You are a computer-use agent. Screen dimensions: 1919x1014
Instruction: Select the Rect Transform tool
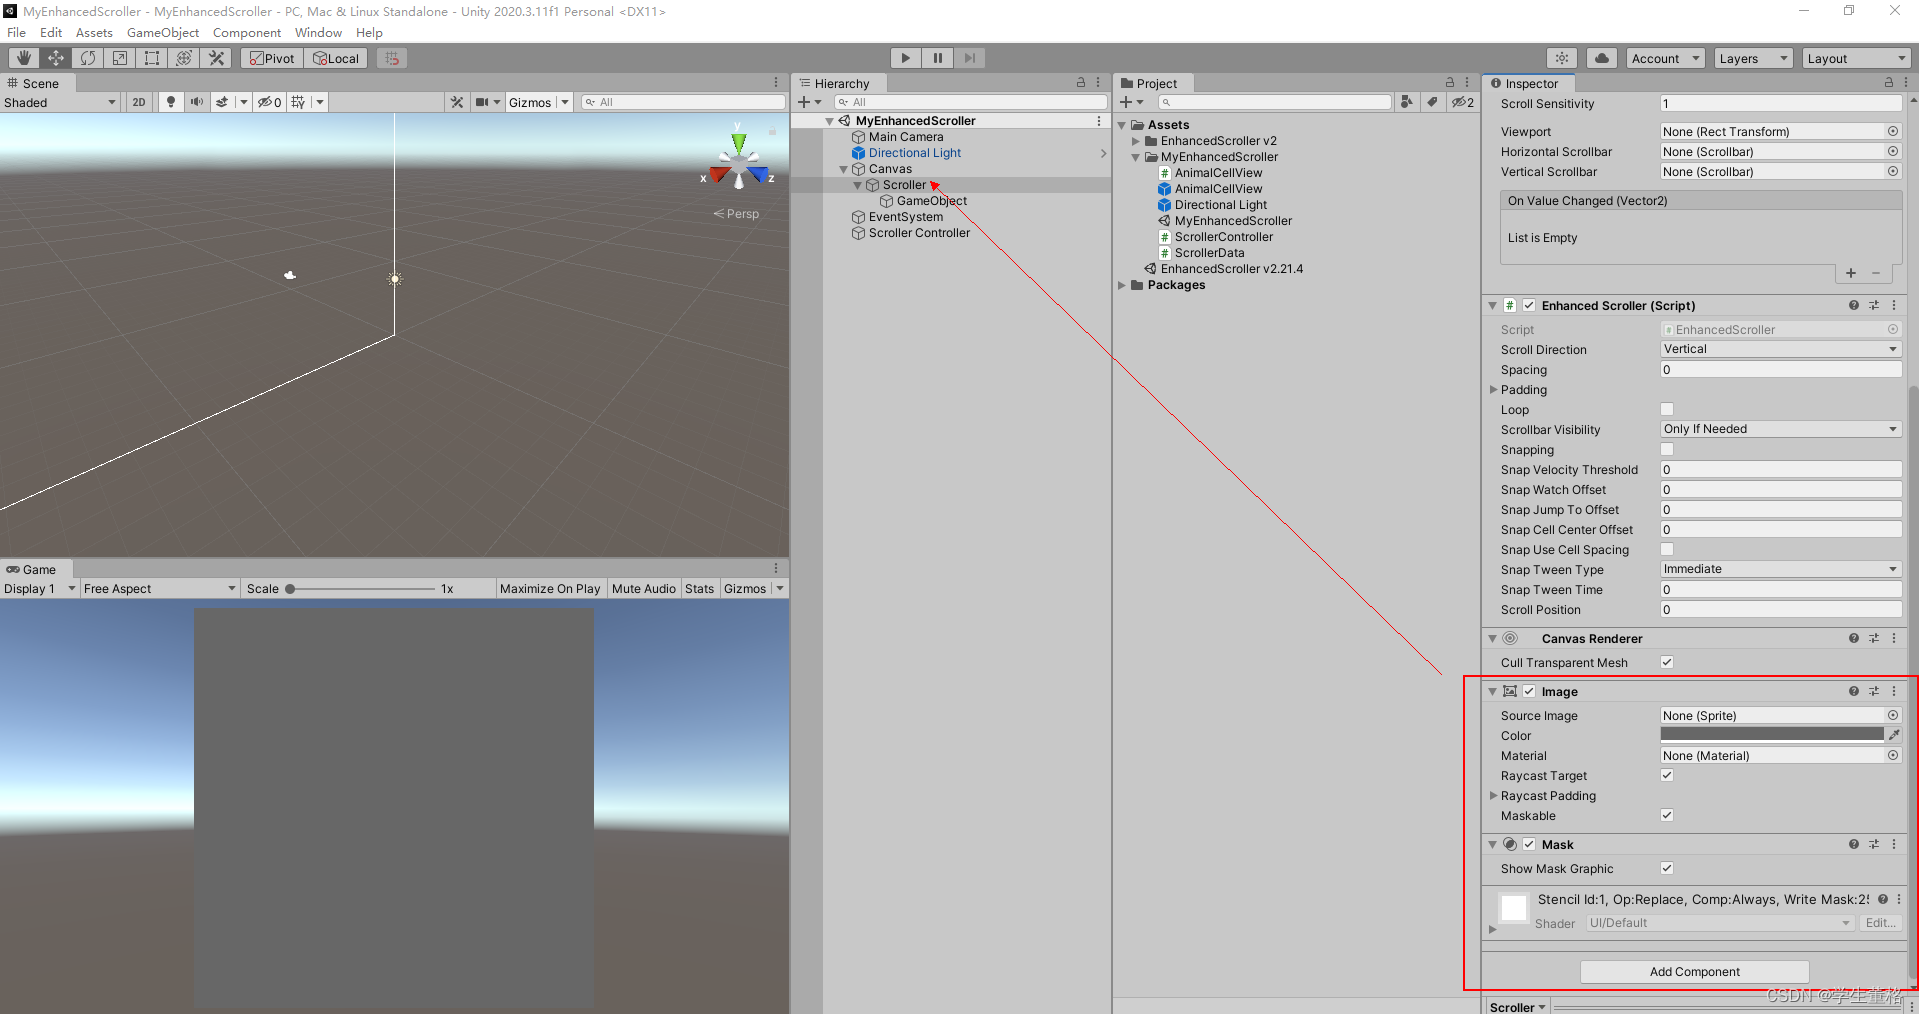point(151,58)
